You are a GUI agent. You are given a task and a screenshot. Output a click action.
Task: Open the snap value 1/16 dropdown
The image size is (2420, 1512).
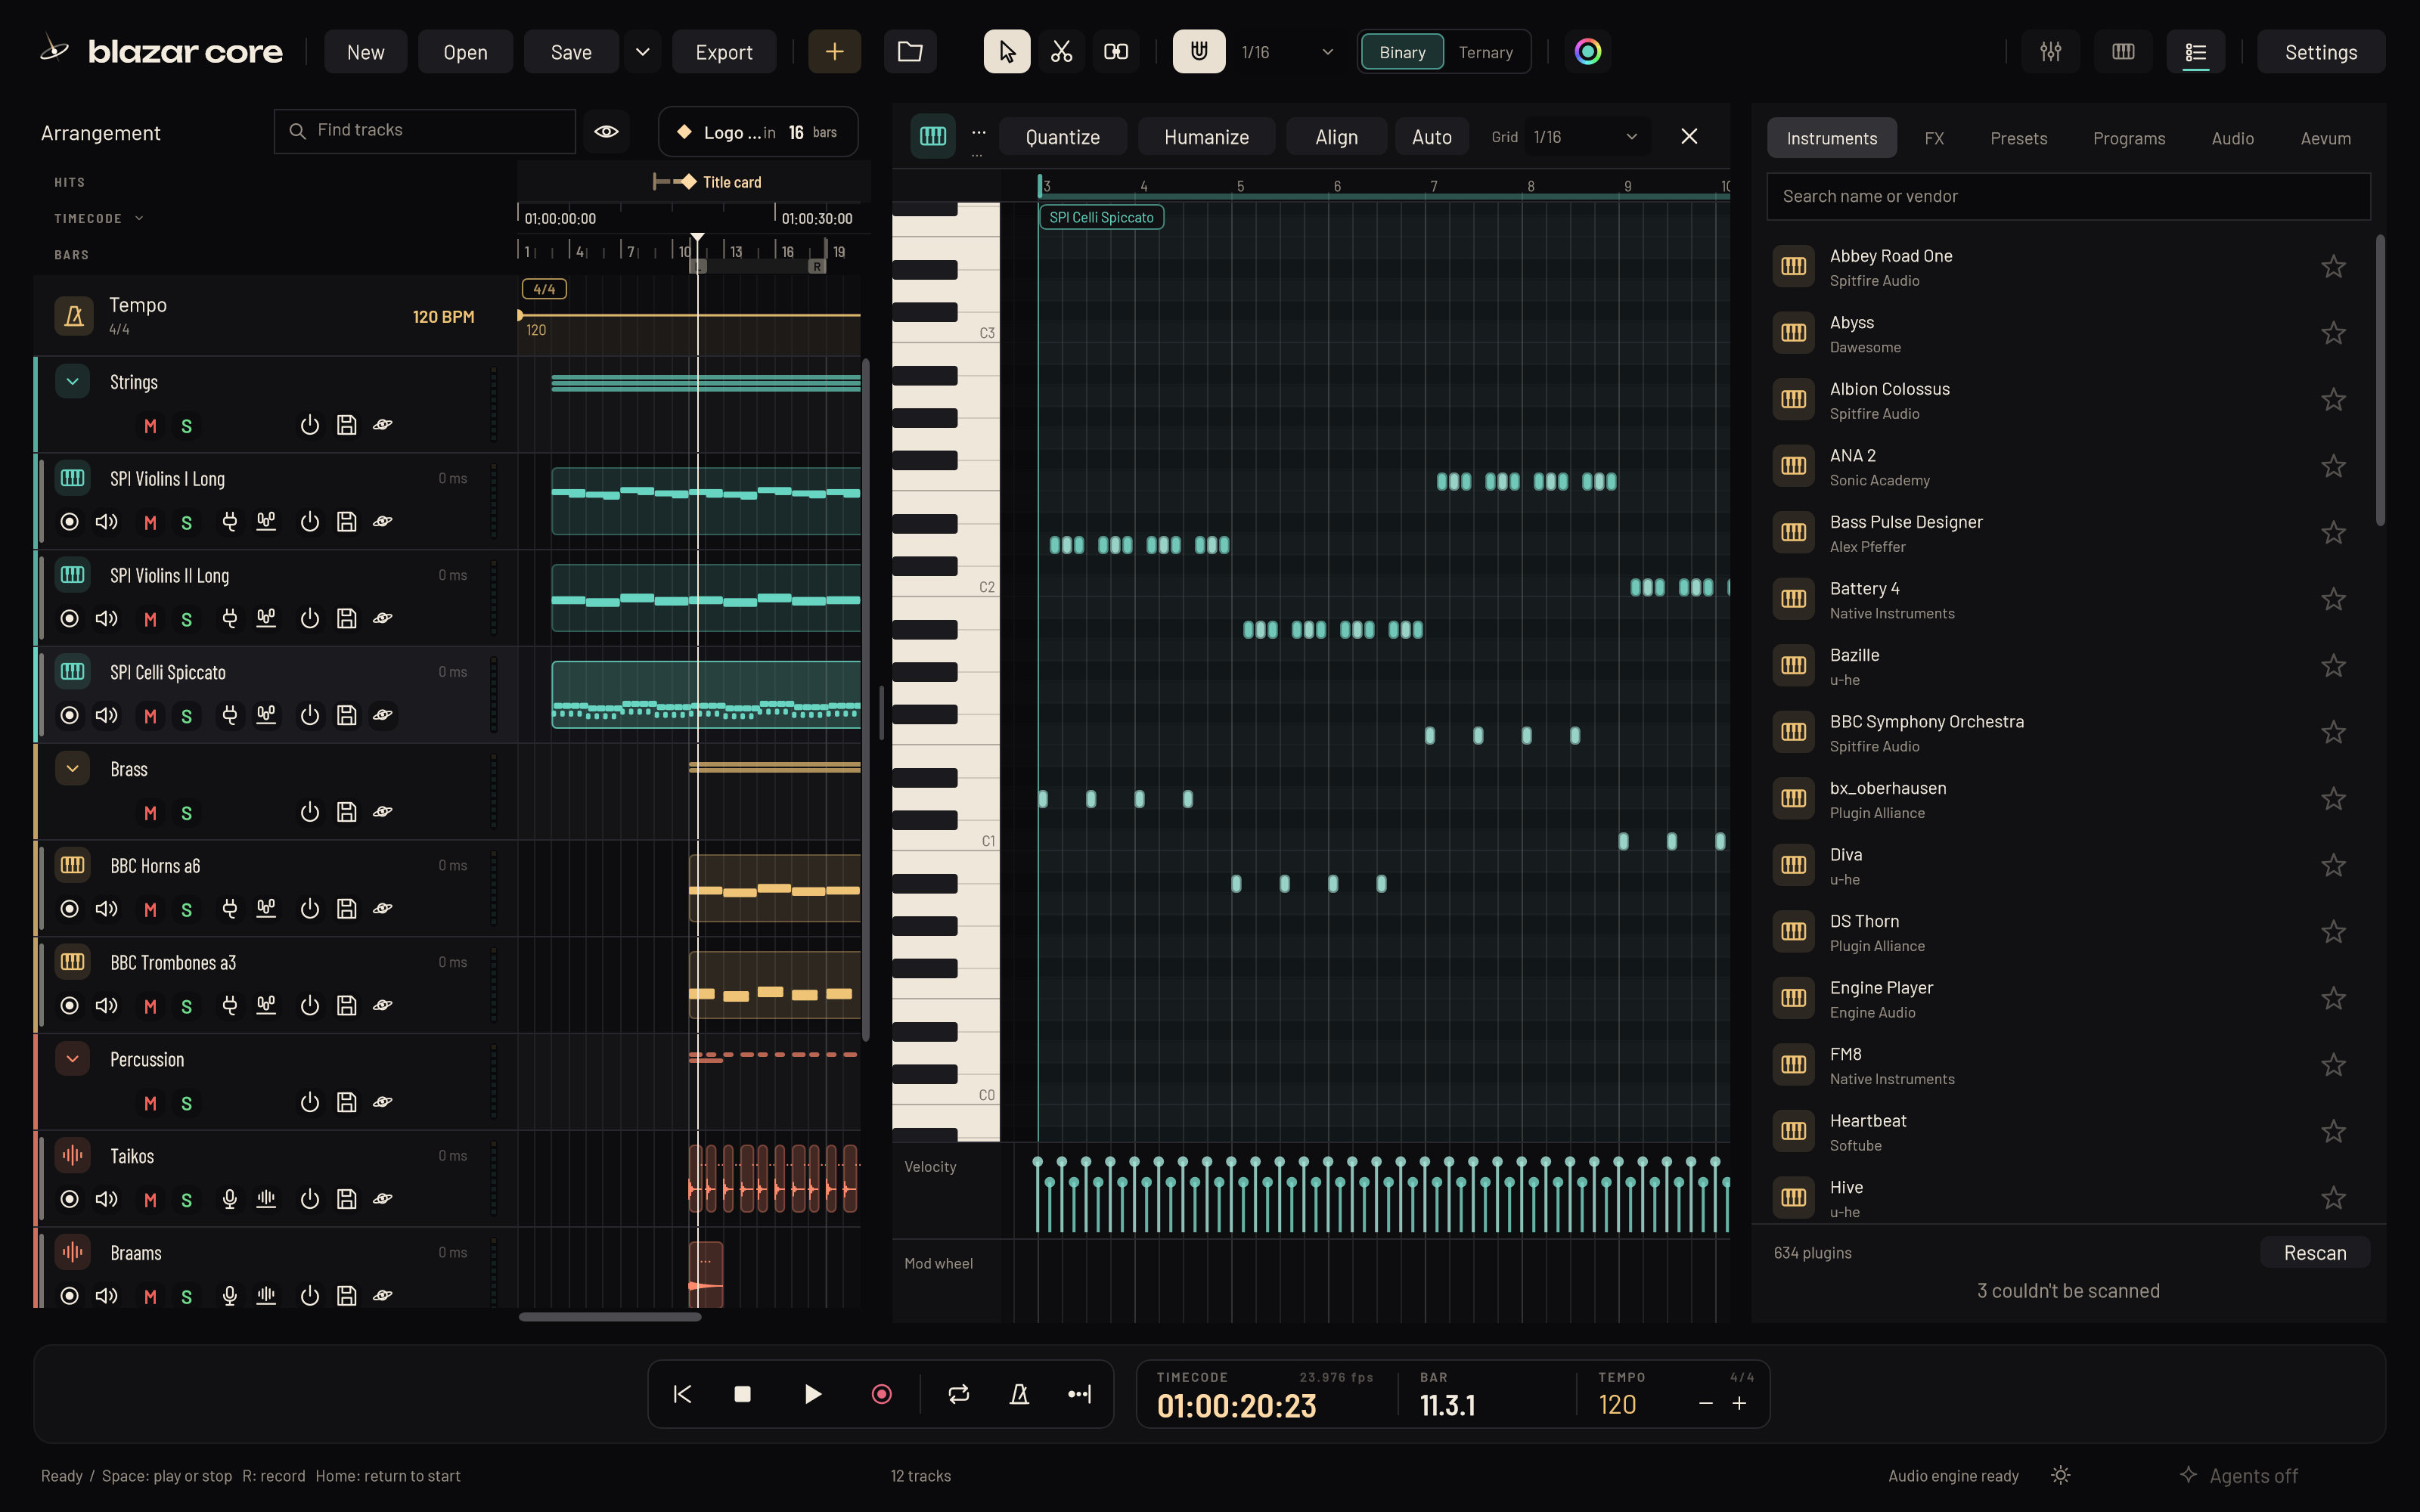[x=1287, y=52]
